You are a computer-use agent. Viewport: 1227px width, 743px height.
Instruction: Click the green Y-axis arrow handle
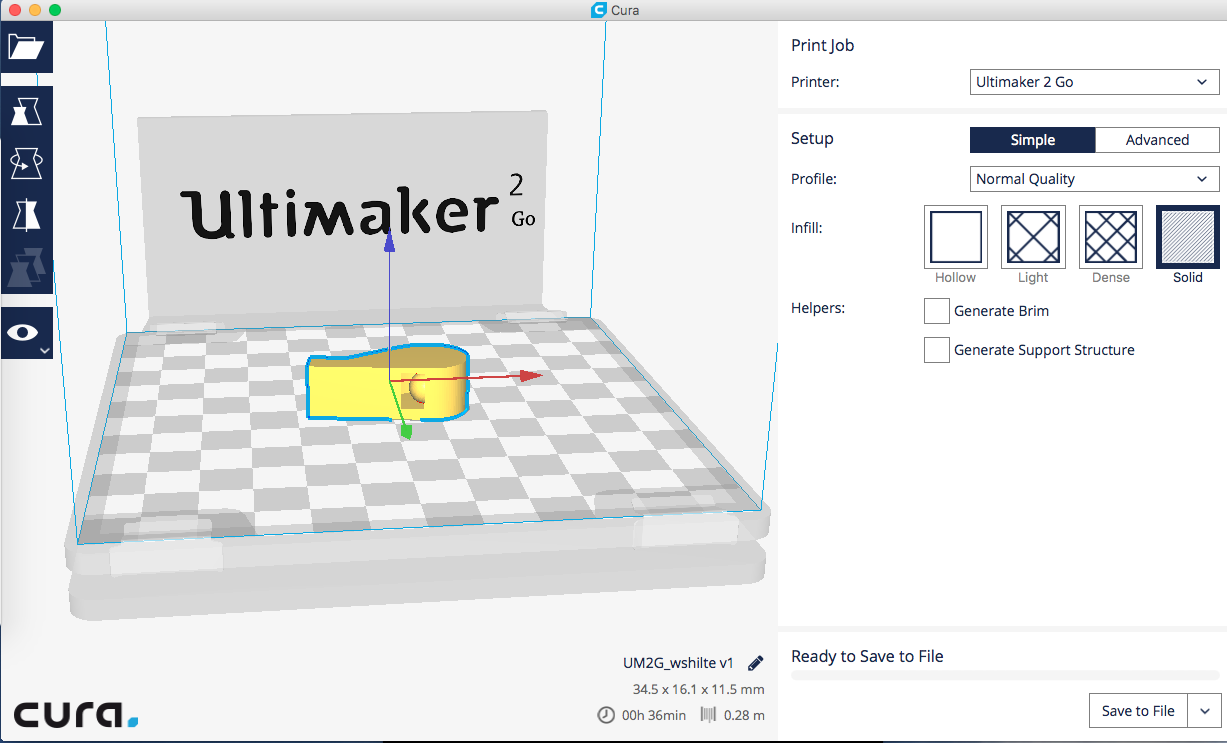click(406, 430)
